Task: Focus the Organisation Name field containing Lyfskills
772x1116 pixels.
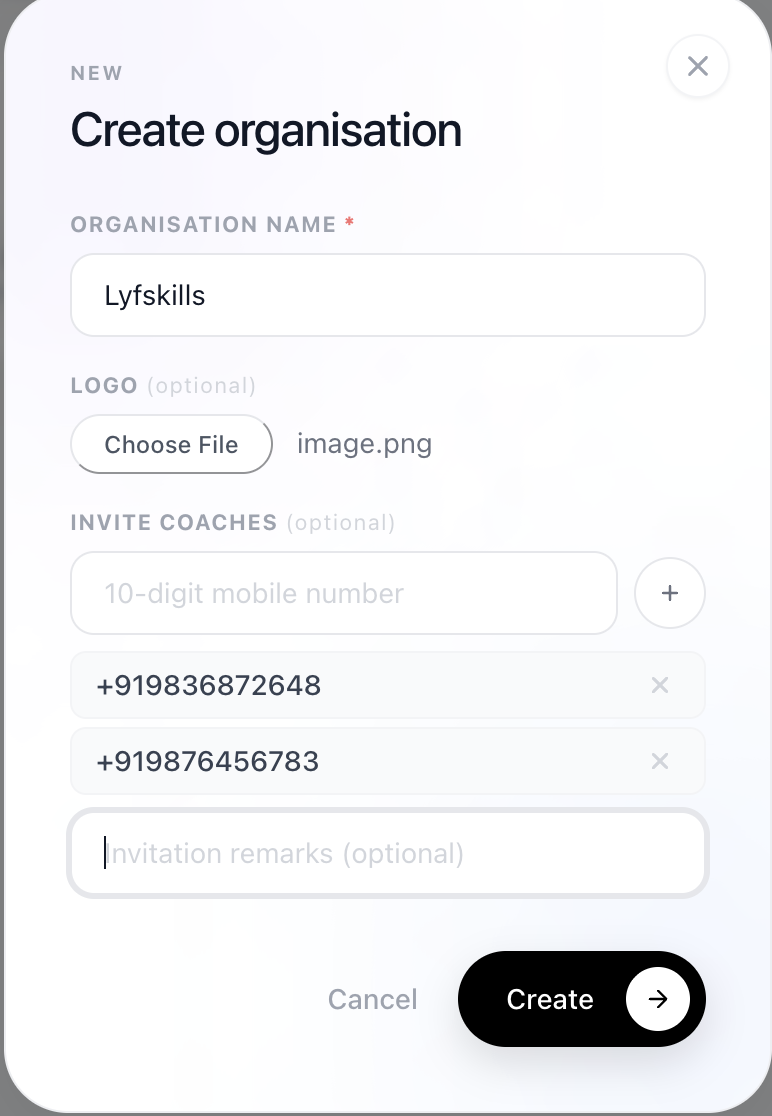Action: click(388, 295)
